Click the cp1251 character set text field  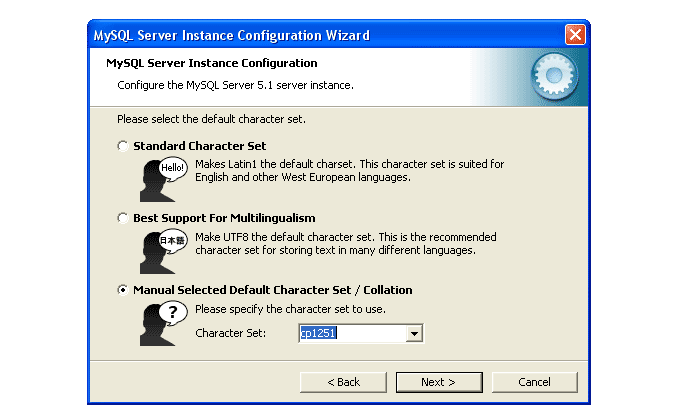click(352, 333)
